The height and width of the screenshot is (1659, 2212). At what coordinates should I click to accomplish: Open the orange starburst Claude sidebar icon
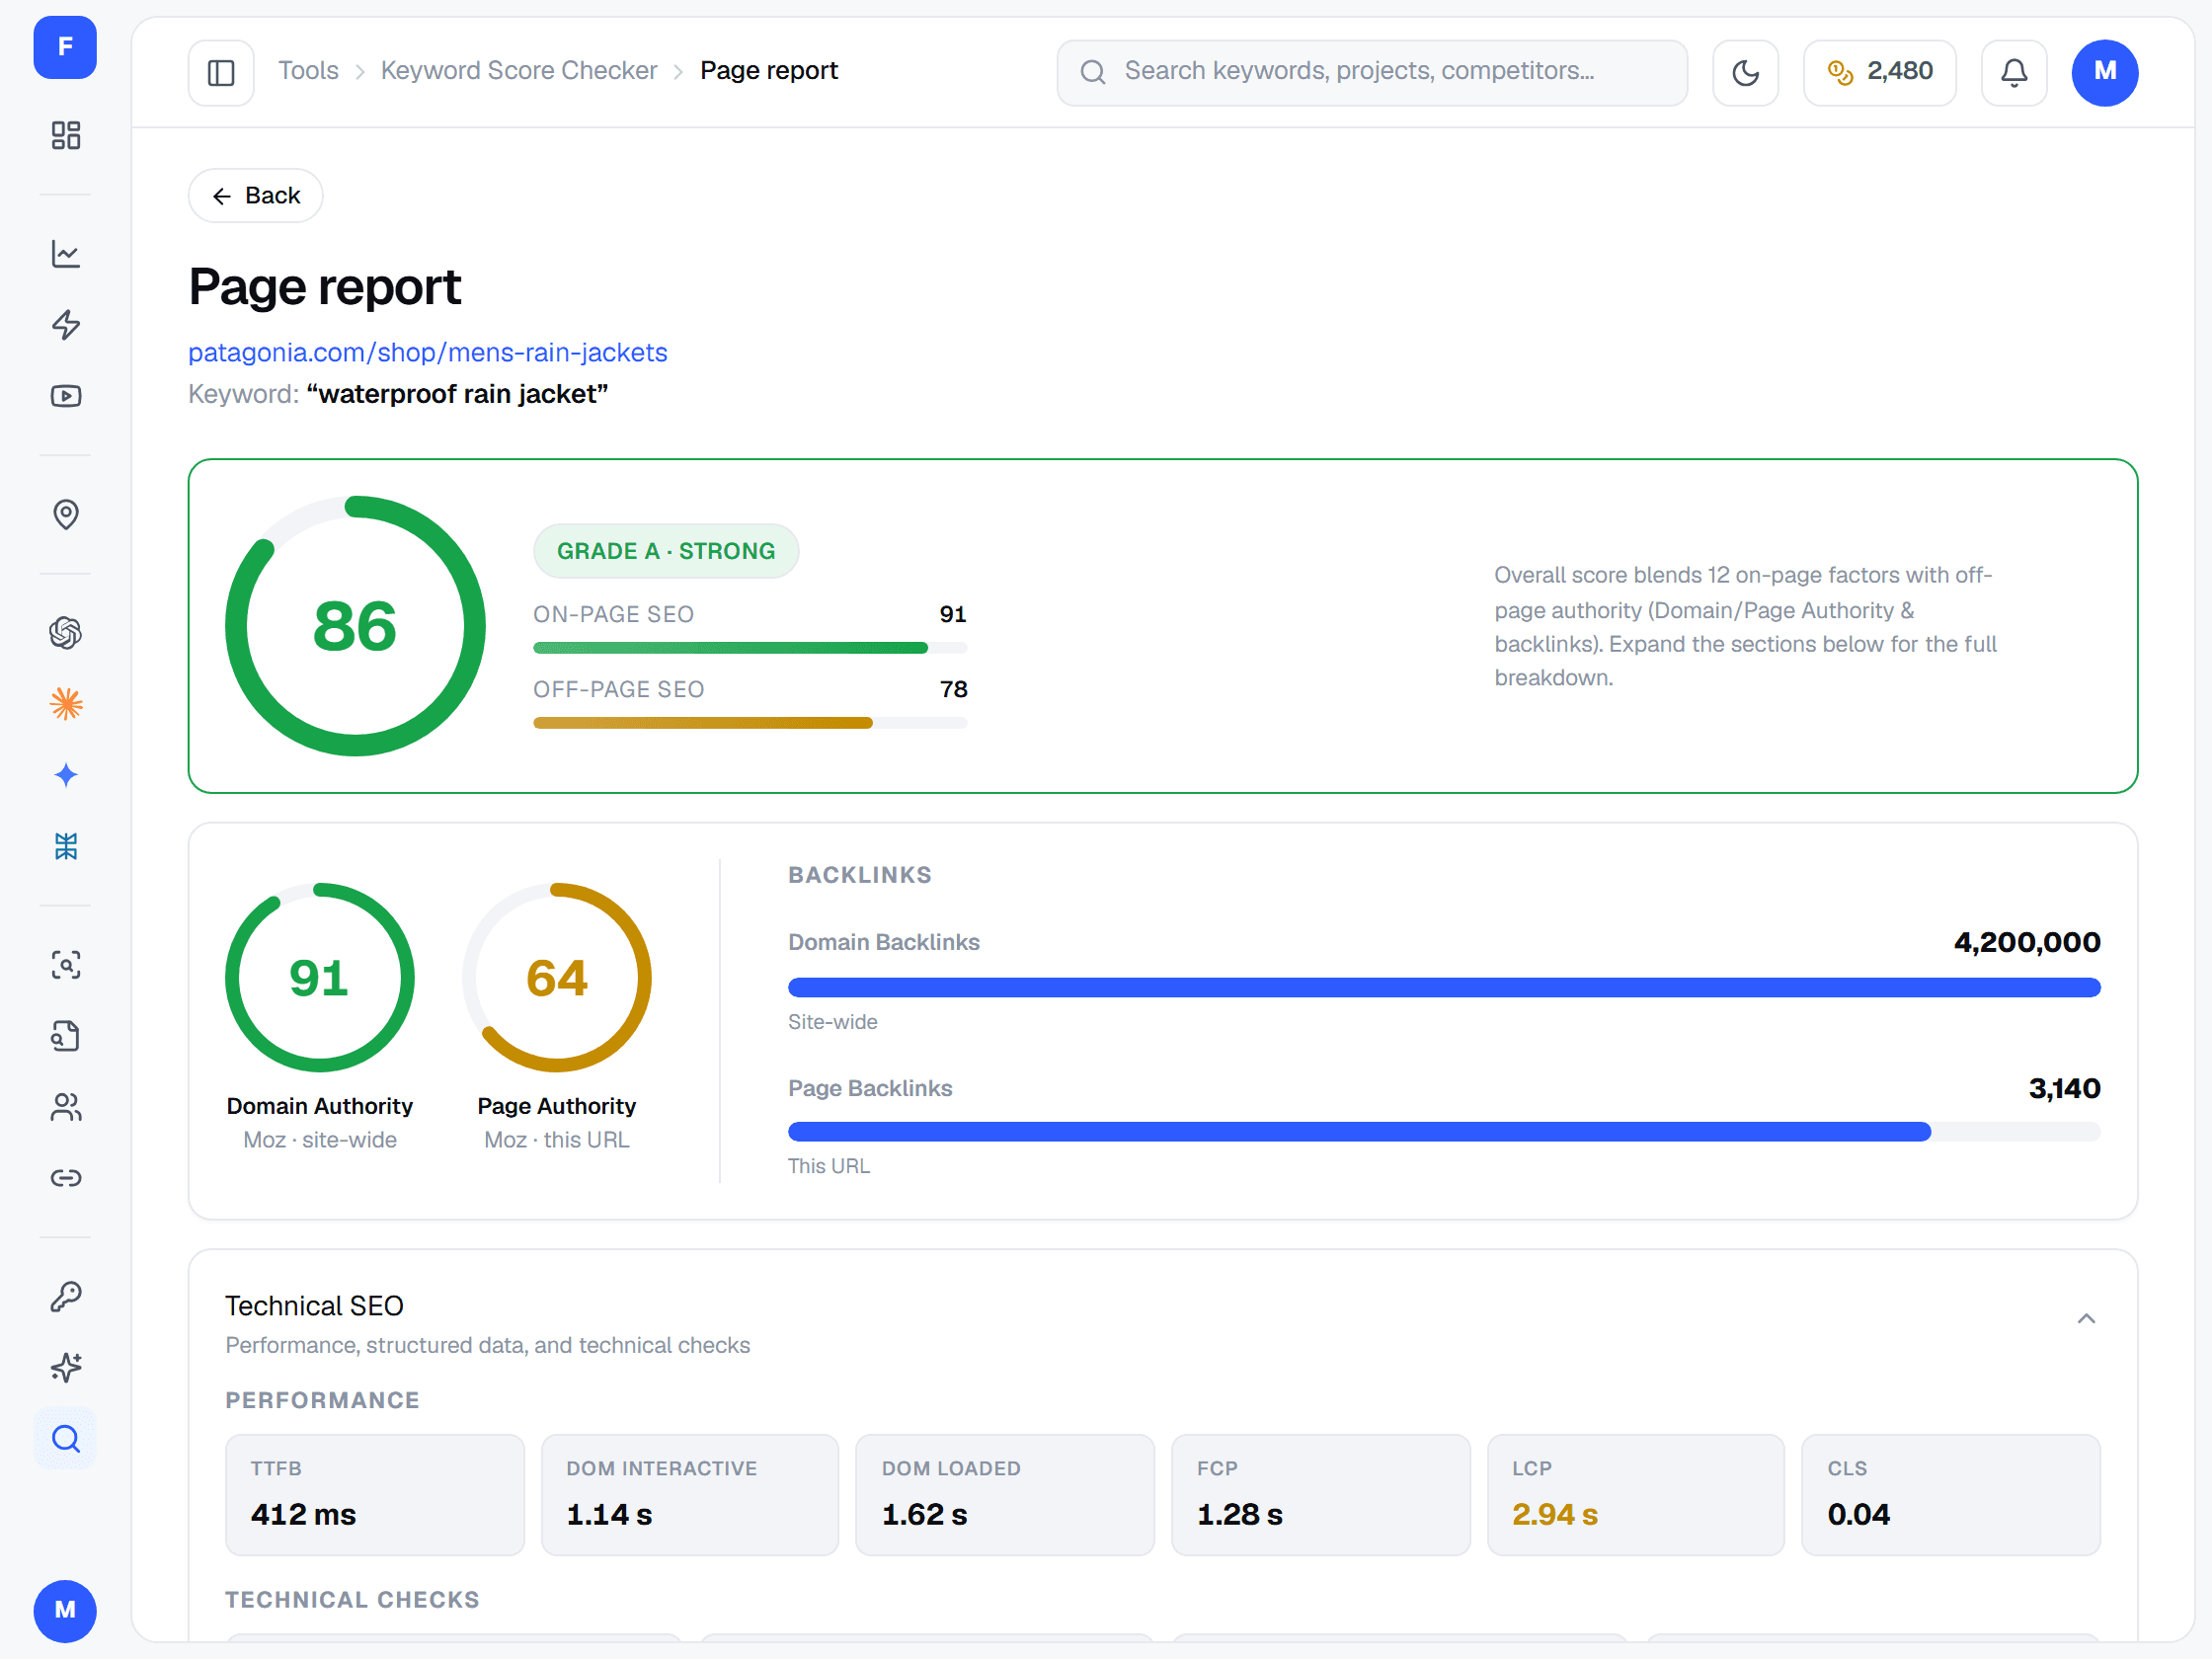point(66,704)
